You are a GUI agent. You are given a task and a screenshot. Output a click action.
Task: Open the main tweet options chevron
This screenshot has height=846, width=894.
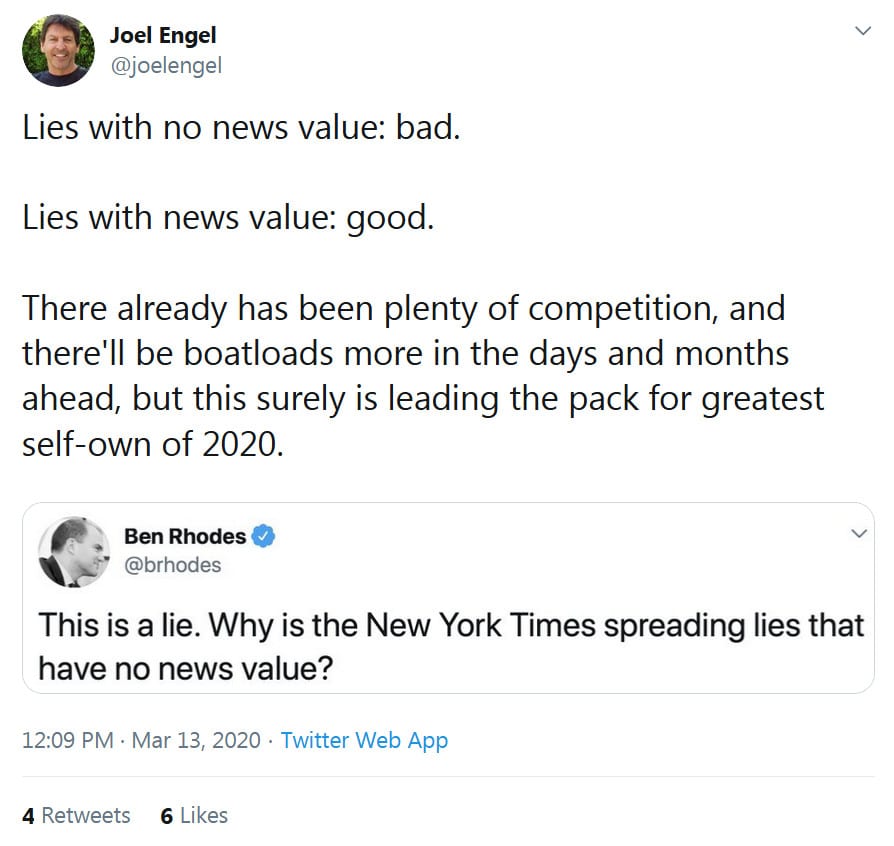pos(862,31)
